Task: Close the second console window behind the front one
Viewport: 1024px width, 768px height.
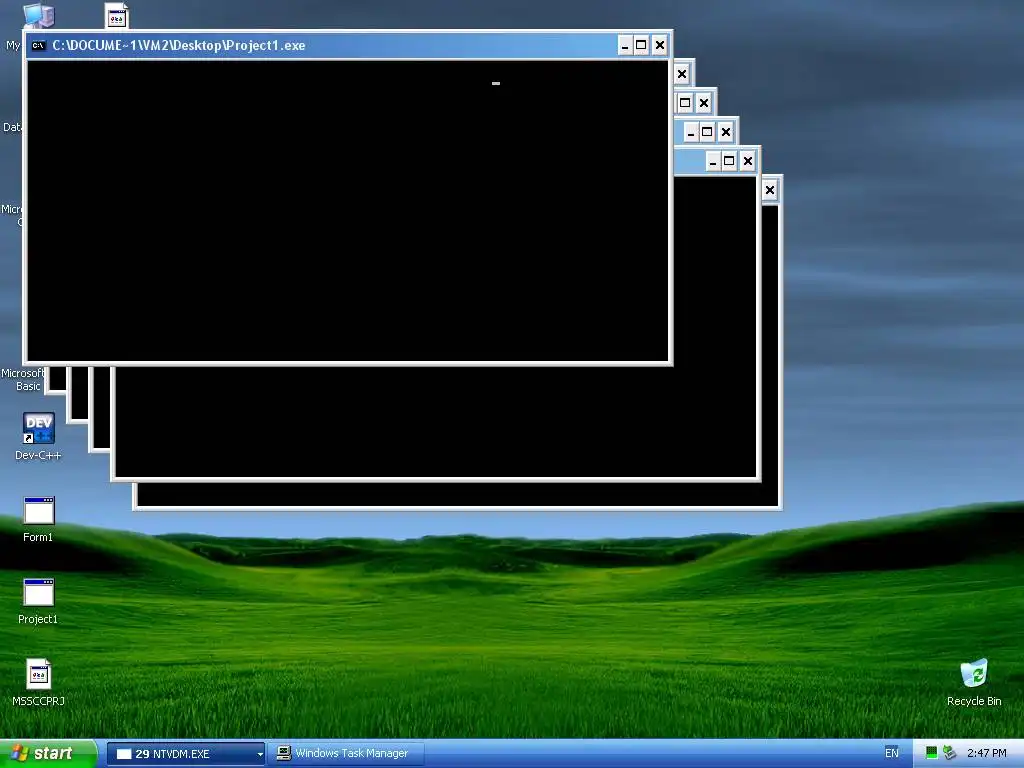Action: pyautogui.click(x=682, y=74)
